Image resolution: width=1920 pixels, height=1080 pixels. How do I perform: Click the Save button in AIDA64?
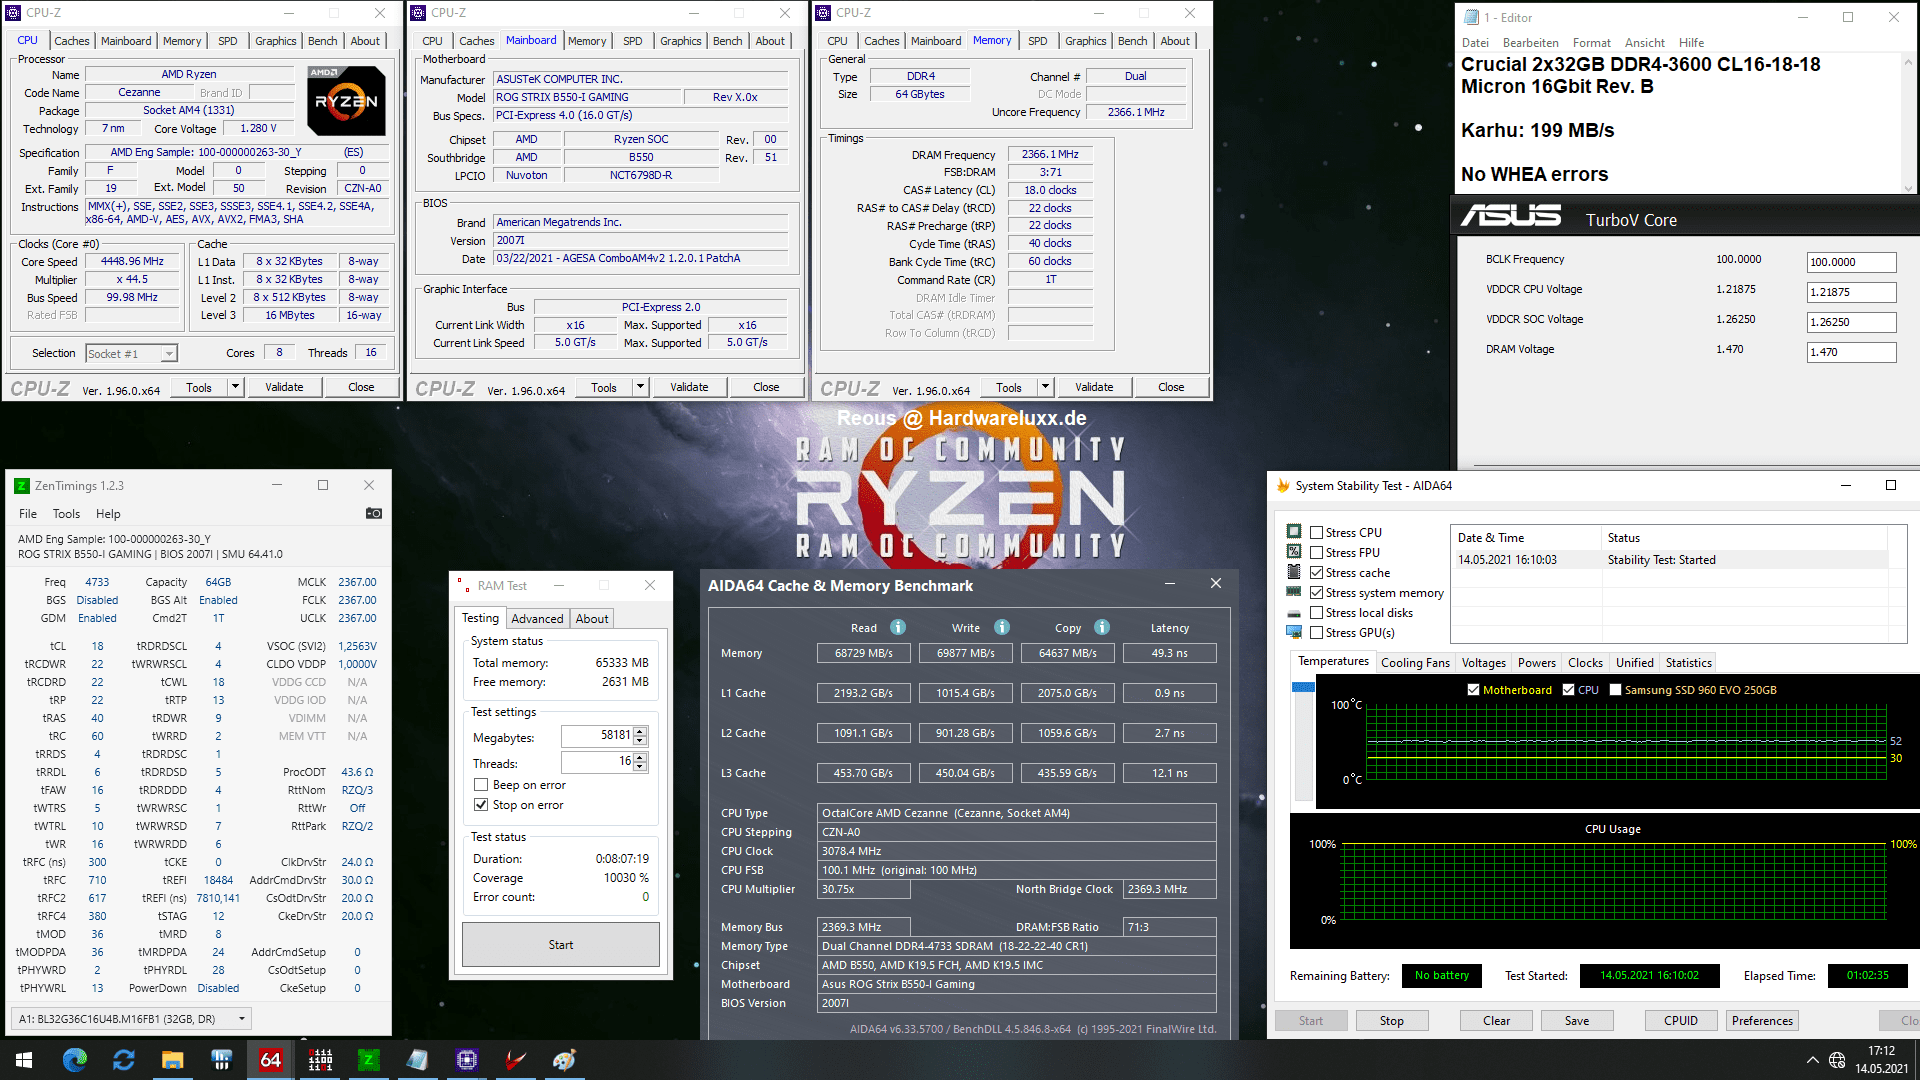[x=1577, y=1021]
